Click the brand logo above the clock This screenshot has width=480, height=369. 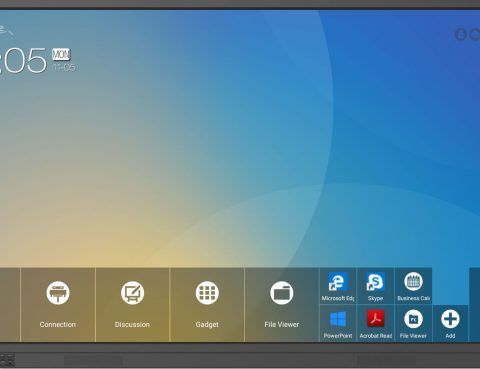[x=6, y=31]
